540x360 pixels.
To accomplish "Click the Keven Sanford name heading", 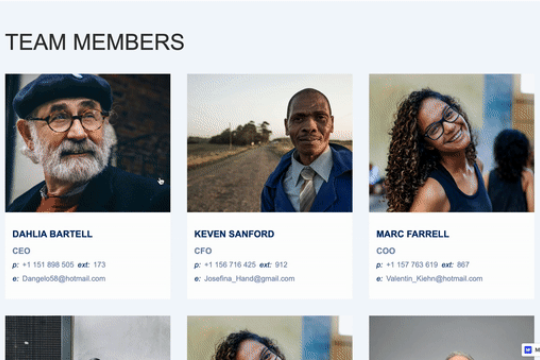I will click(x=234, y=234).
